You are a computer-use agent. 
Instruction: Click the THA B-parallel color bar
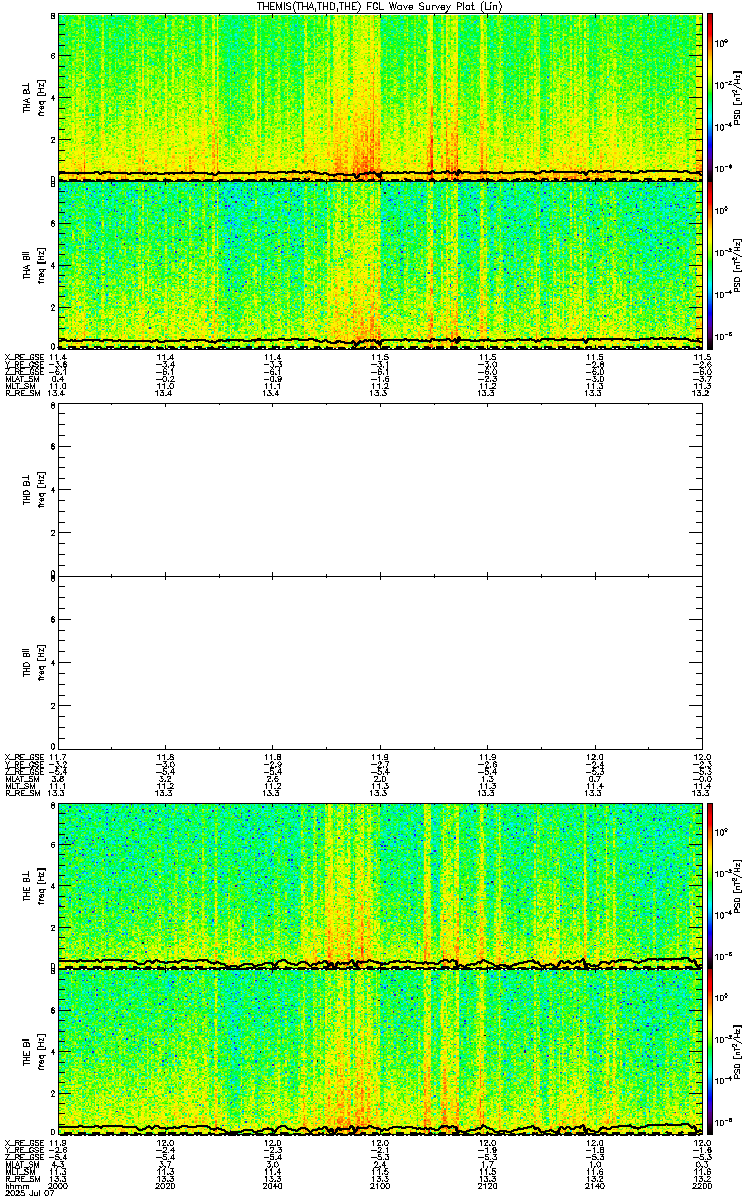click(x=711, y=265)
